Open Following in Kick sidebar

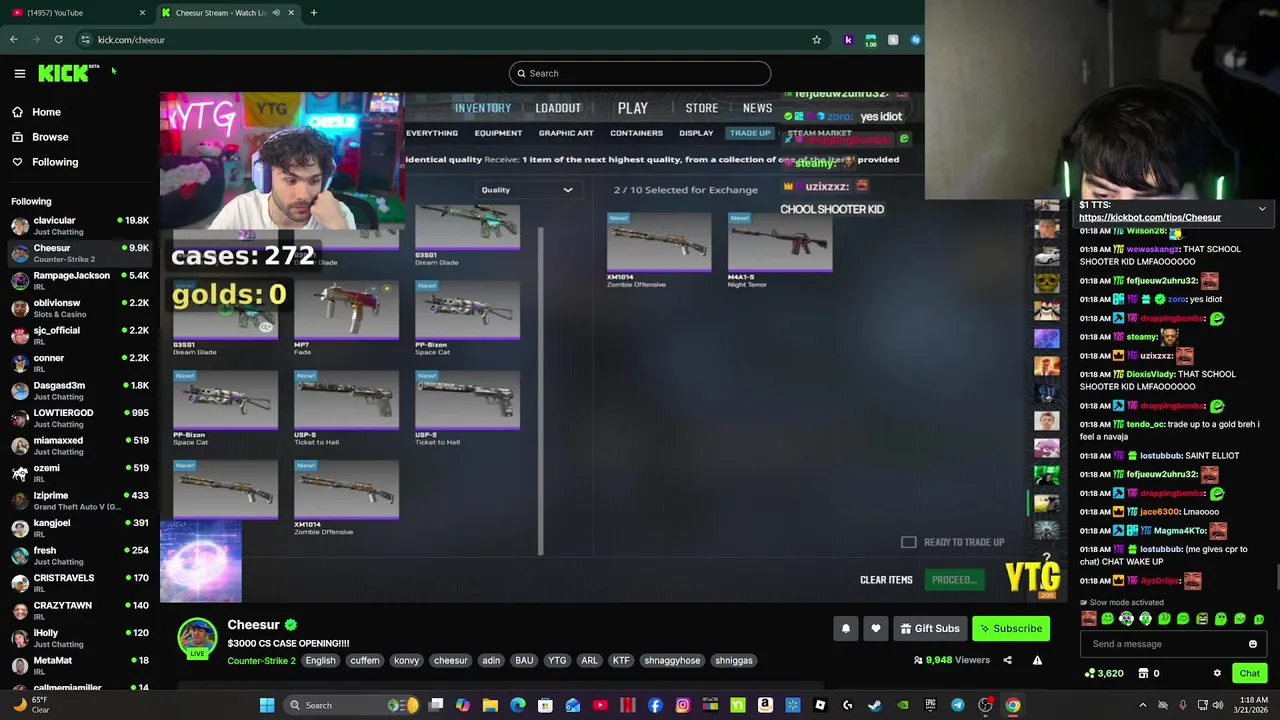coord(55,162)
